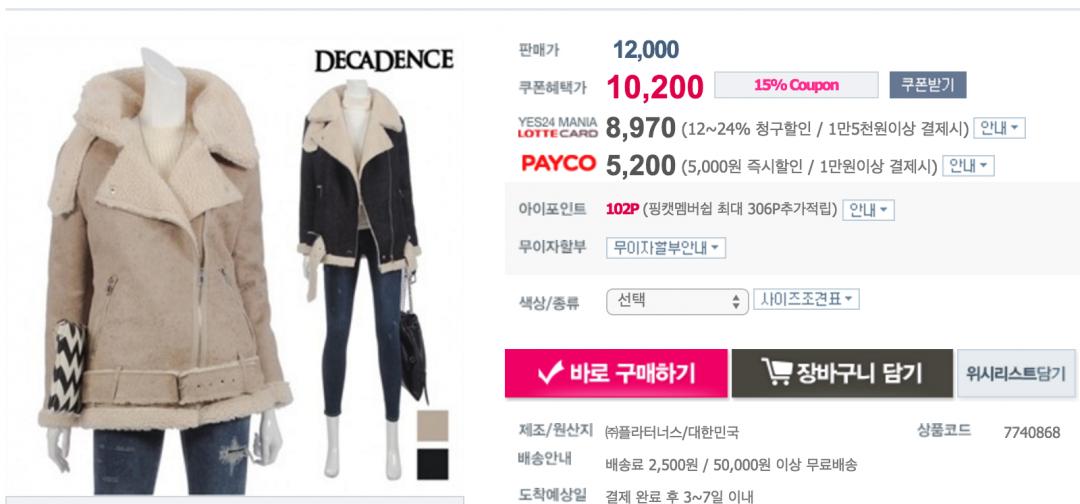This screenshot has height=504, width=1080.
Task: Click the shopping cart icon
Action: [776, 372]
